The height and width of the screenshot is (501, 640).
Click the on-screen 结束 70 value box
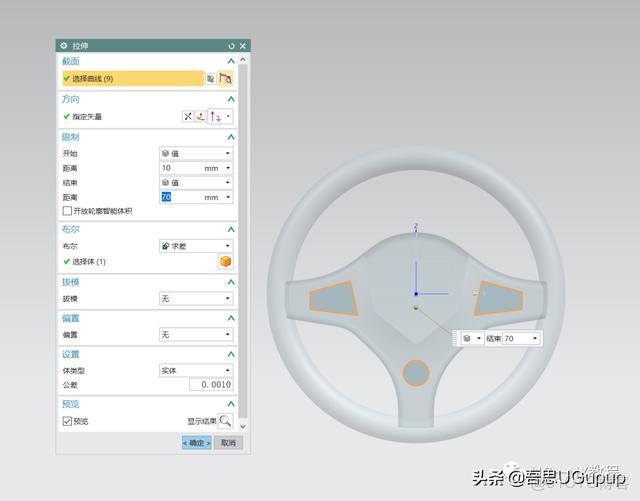517,338
